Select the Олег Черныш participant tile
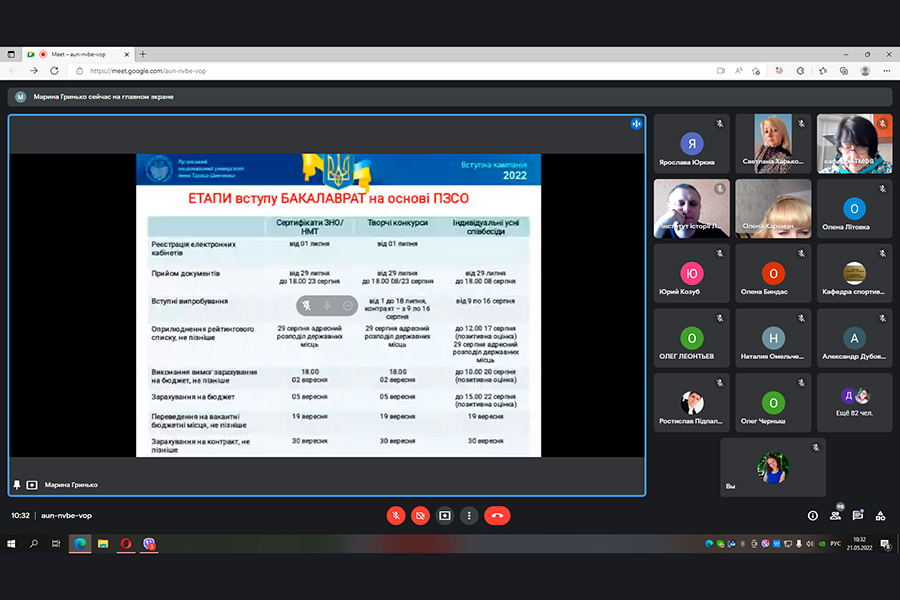The height and width of the screenshot is (600, 900). click(773, 402)
